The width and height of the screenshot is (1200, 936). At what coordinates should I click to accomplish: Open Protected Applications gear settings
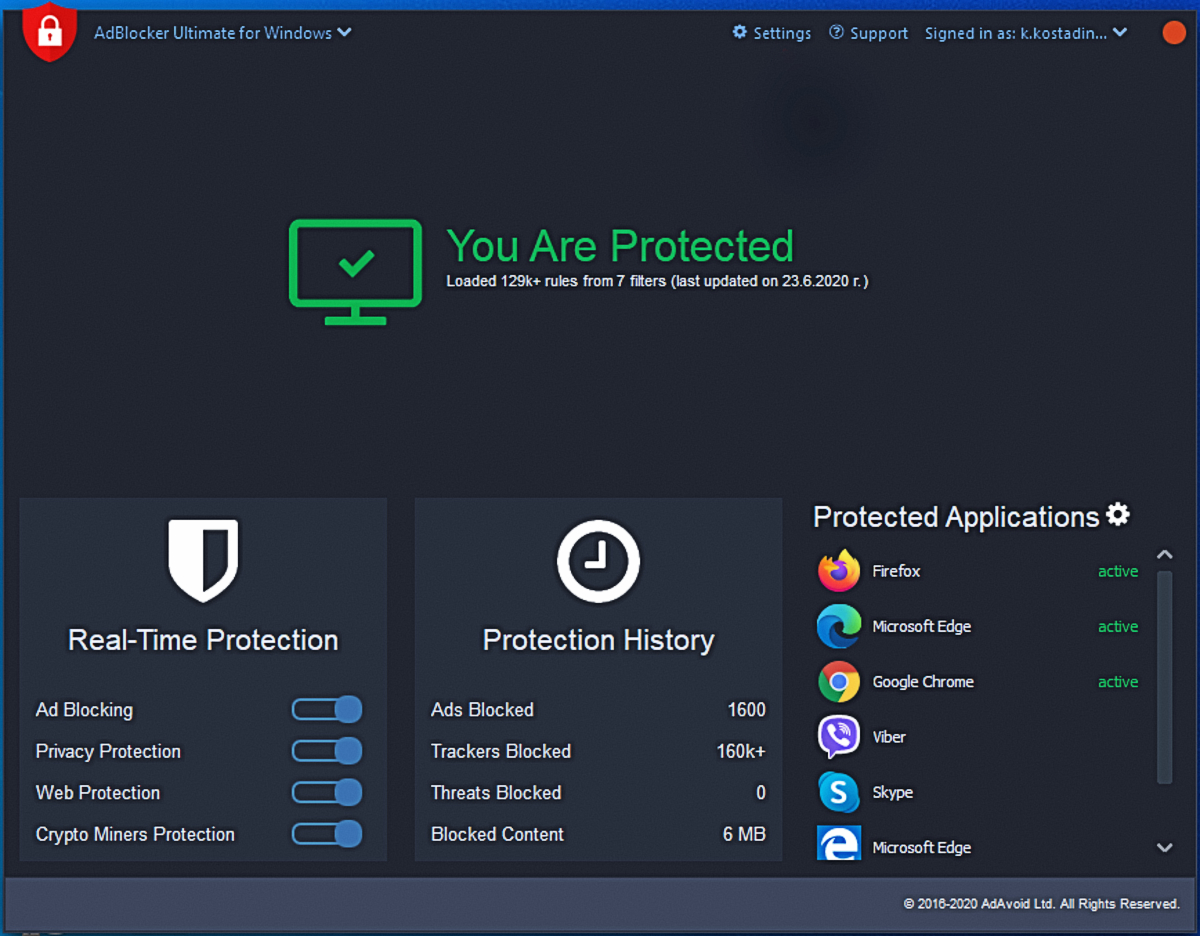pyautogui.click(x=1118, y=516)
